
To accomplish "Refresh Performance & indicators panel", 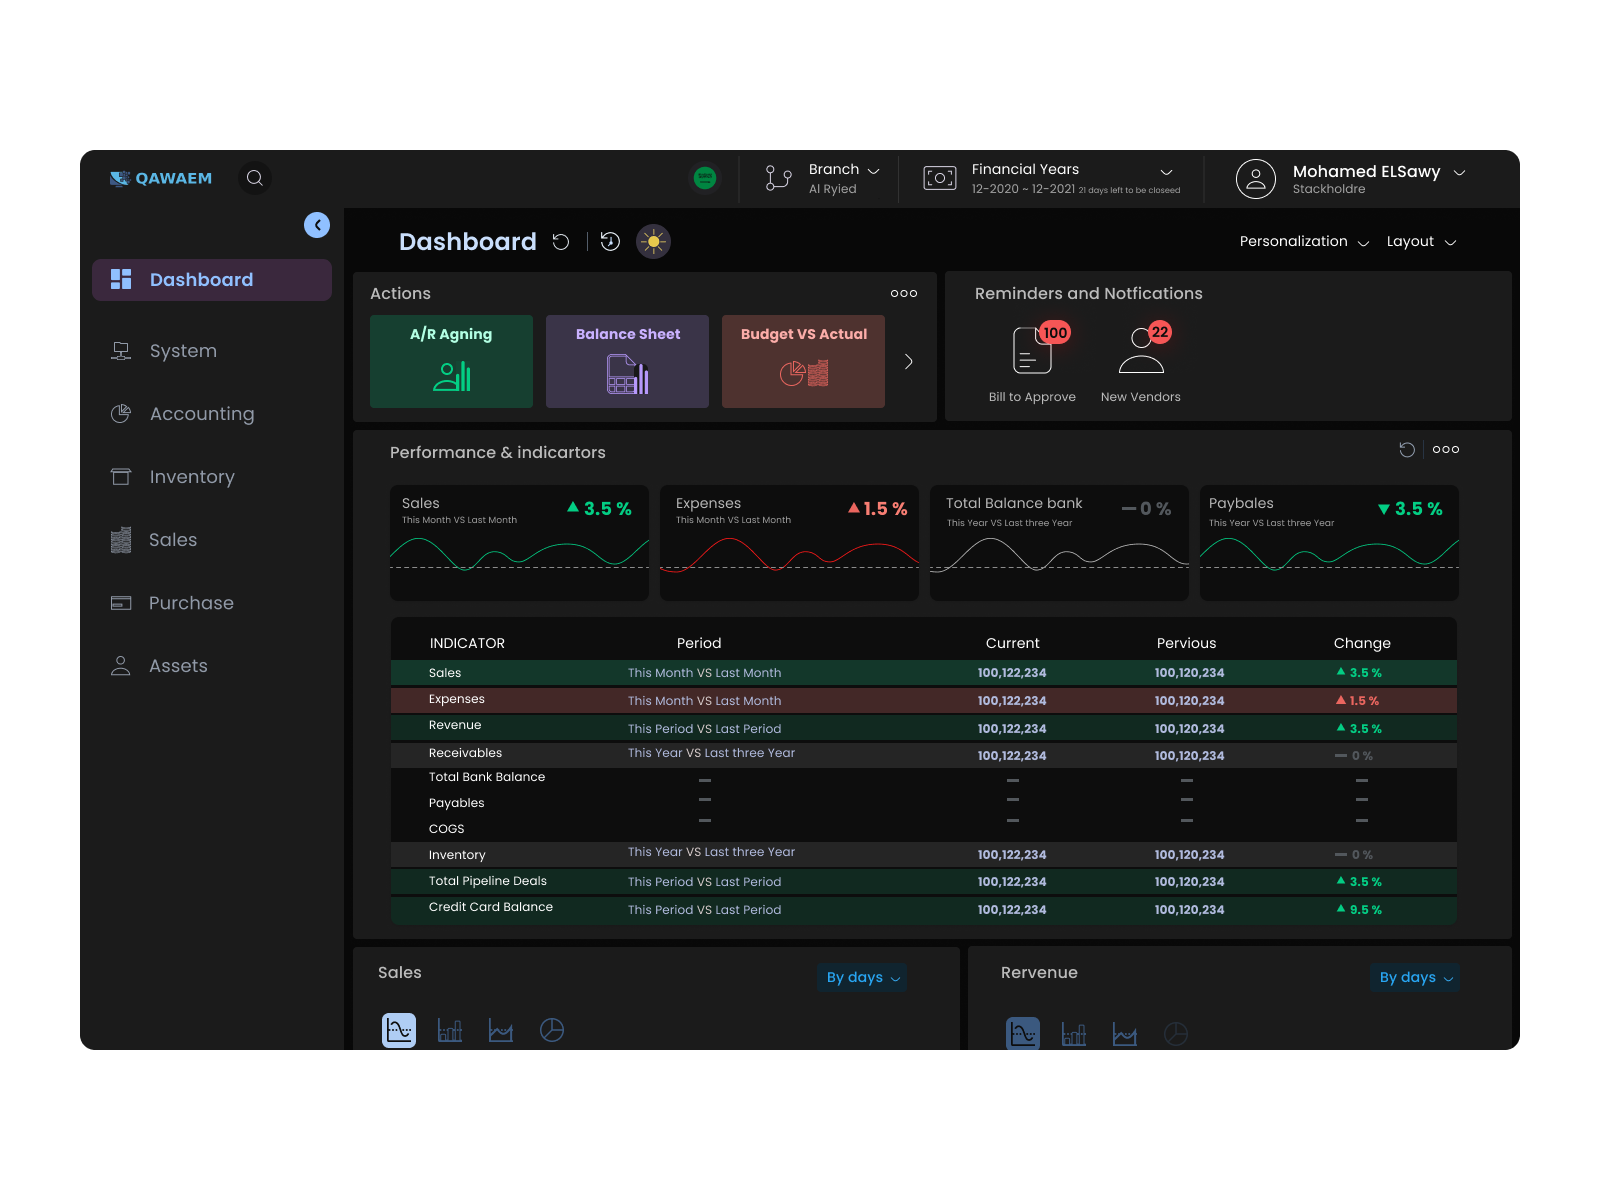I will (x=1409, y=449).
